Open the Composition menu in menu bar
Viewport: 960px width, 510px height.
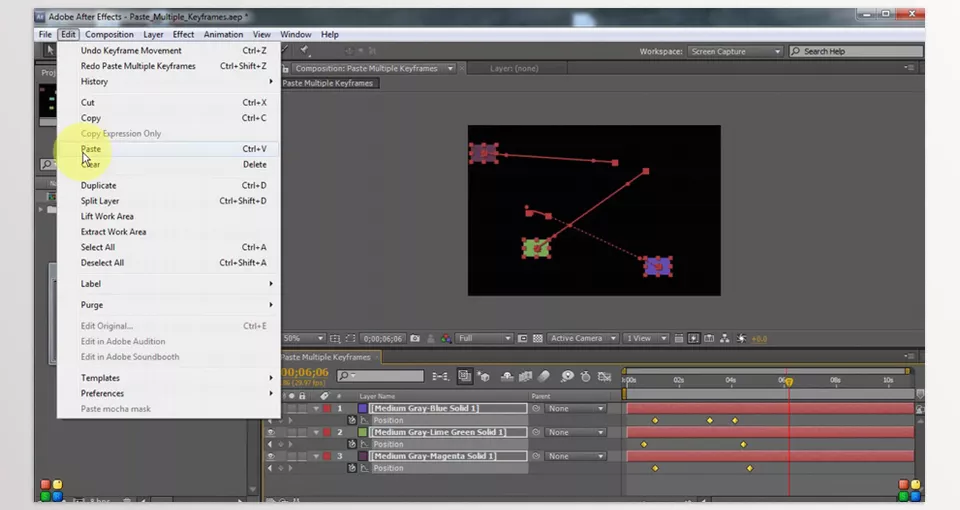point(109,34)
